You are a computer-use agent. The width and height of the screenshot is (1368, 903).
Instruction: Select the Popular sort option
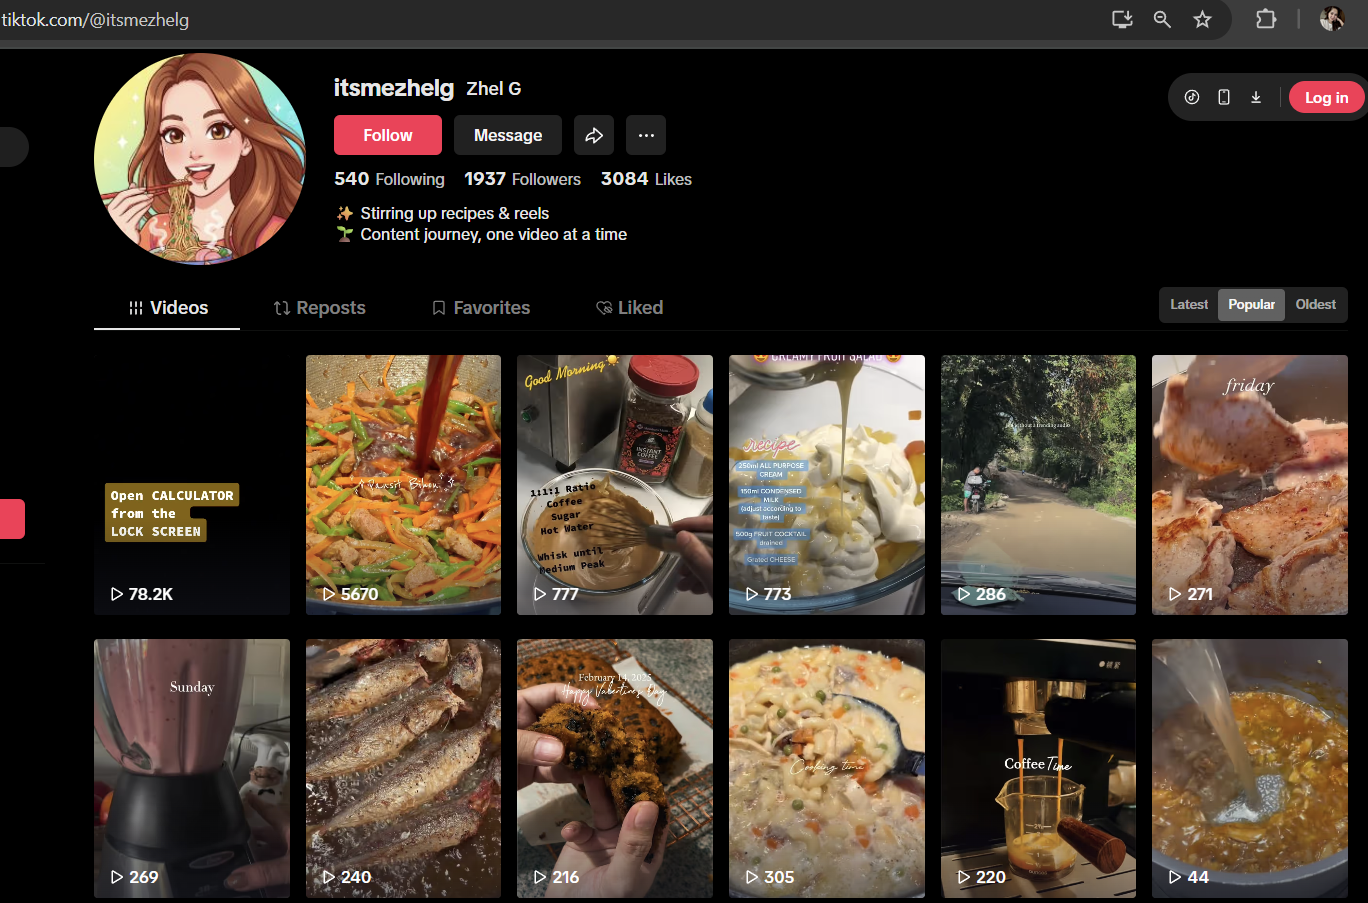click(1251, 305)
